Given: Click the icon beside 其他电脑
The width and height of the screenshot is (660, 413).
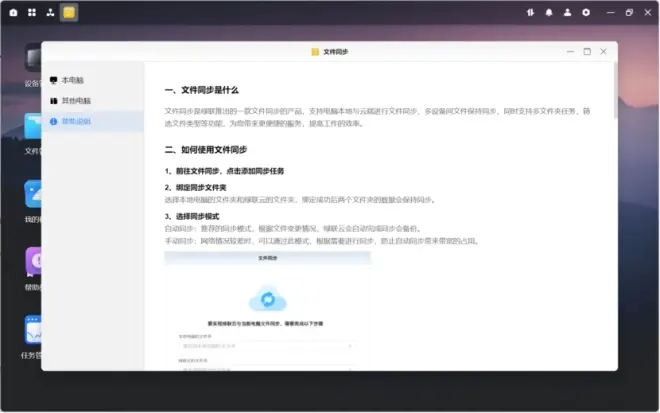Looking at the screenshot, I should (x=53, y=101).
